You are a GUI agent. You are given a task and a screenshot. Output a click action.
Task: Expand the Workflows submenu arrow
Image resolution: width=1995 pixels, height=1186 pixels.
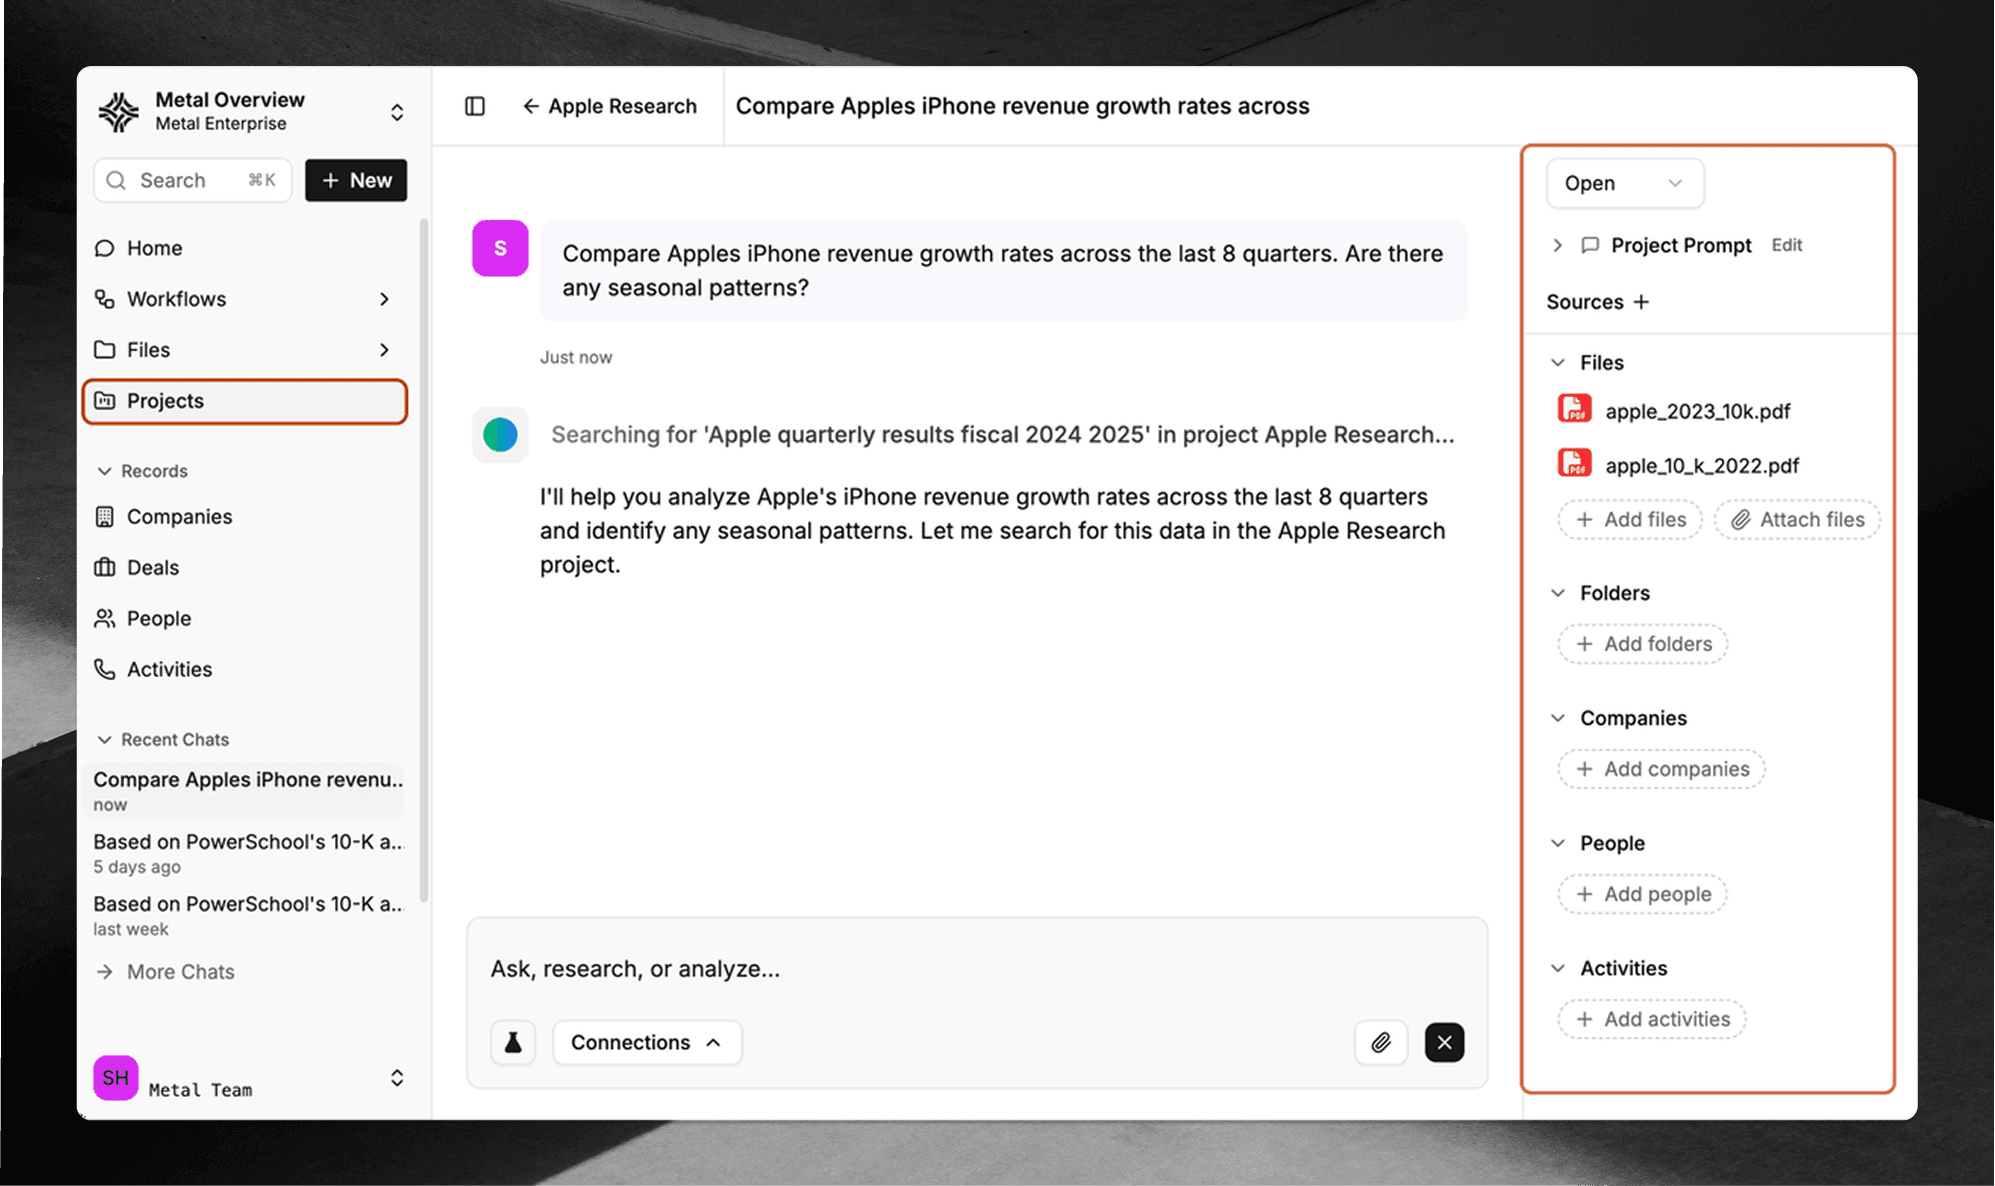tap(384, 299)
